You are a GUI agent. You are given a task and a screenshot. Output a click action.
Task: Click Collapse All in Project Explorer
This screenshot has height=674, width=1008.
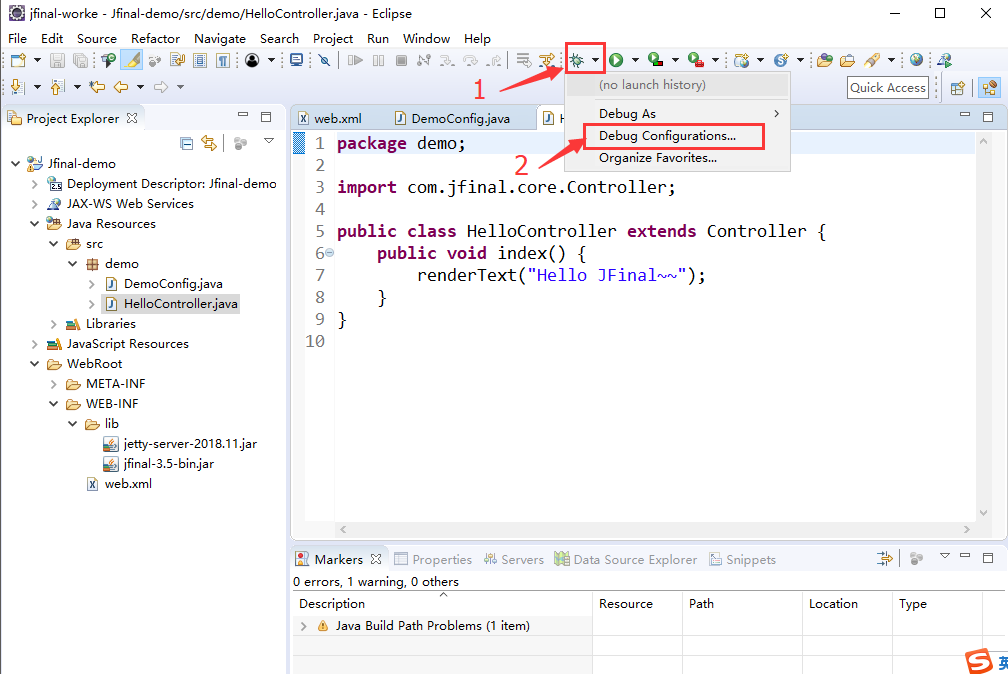point(186,143)
